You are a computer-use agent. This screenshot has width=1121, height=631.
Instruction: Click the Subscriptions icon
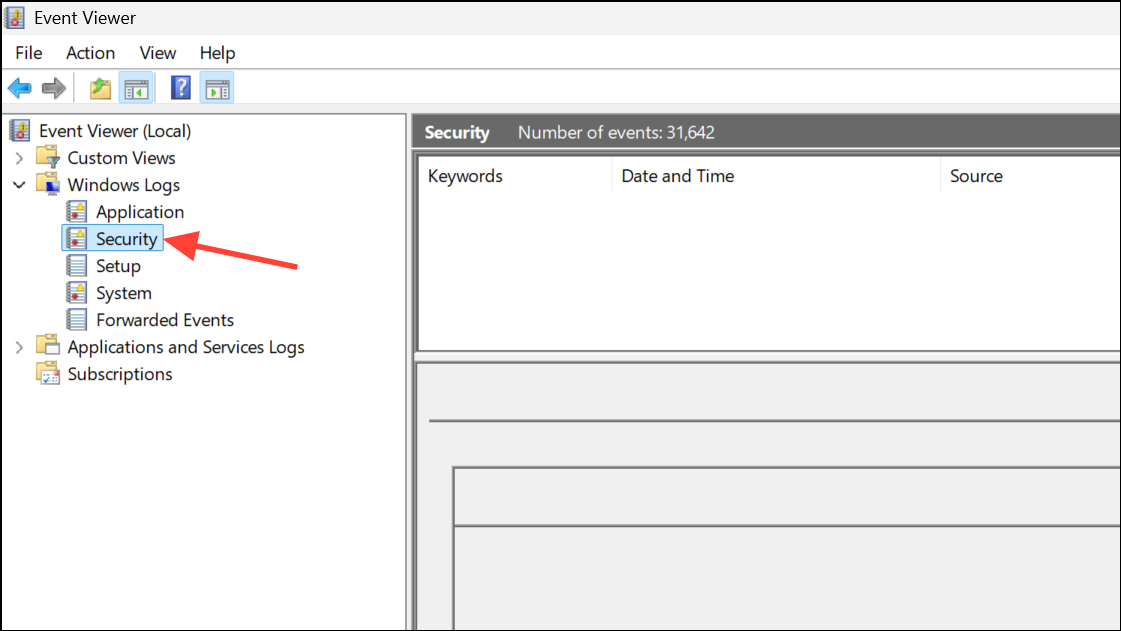(48, 373)
